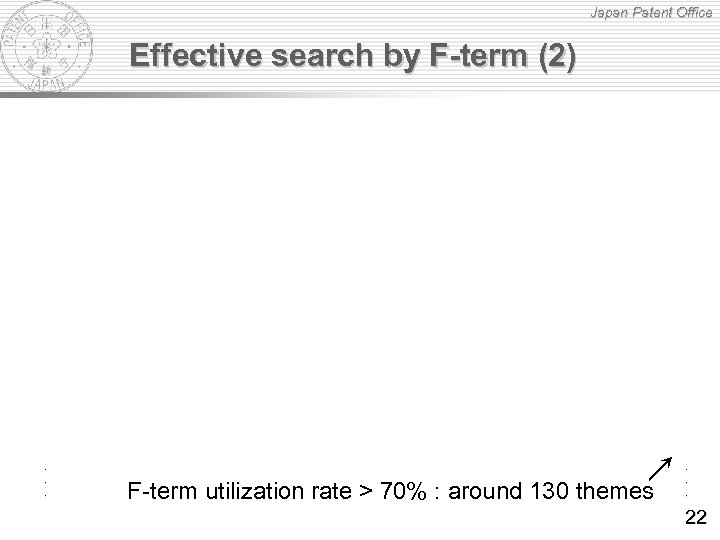
Task: Click the slide title "Effective search by F-term (2)"
Action: [353, 57]
